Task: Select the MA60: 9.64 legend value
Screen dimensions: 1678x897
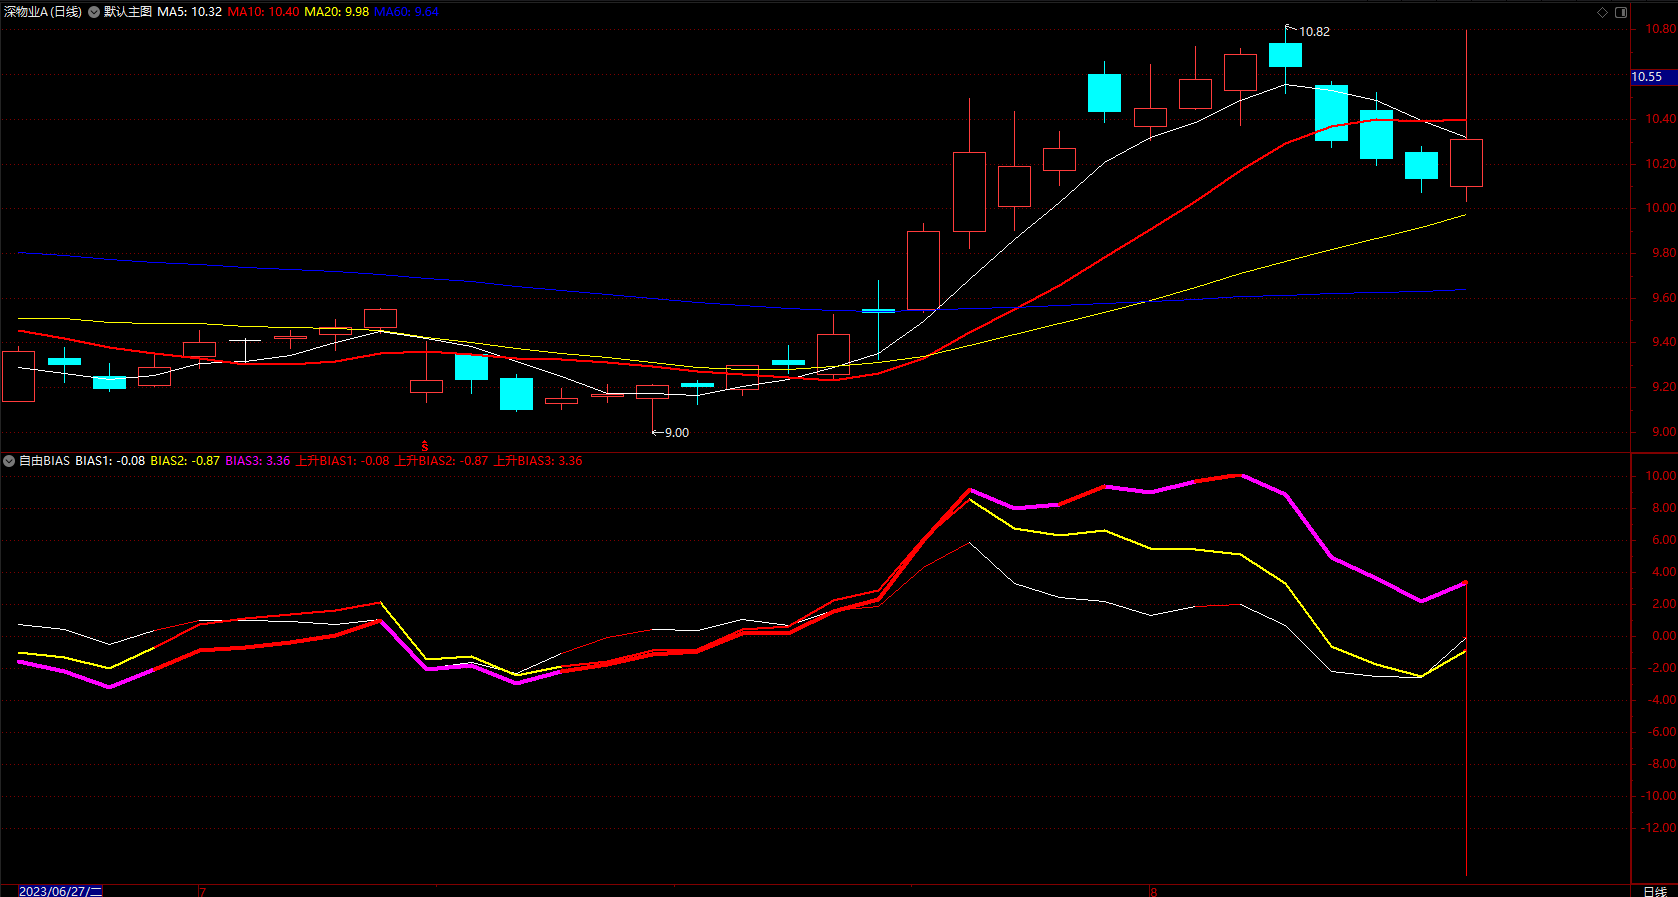Action: point(406,12)
